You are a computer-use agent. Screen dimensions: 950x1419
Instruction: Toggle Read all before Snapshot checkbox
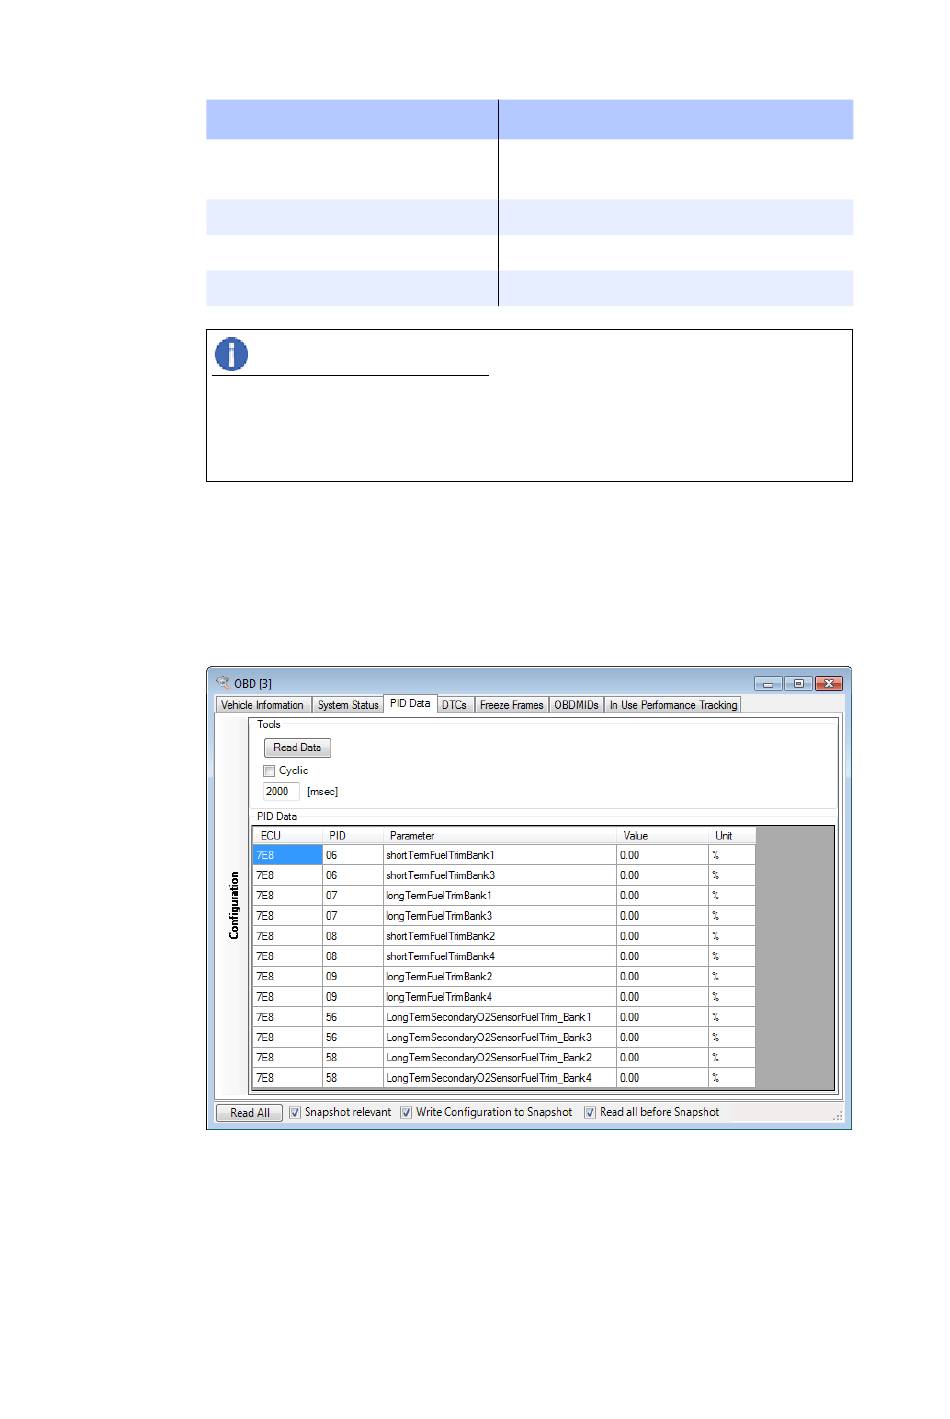click(590, 1112)
